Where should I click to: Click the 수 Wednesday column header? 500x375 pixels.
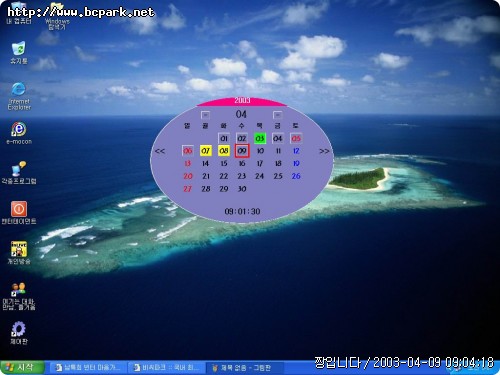(x=242, y=126)
